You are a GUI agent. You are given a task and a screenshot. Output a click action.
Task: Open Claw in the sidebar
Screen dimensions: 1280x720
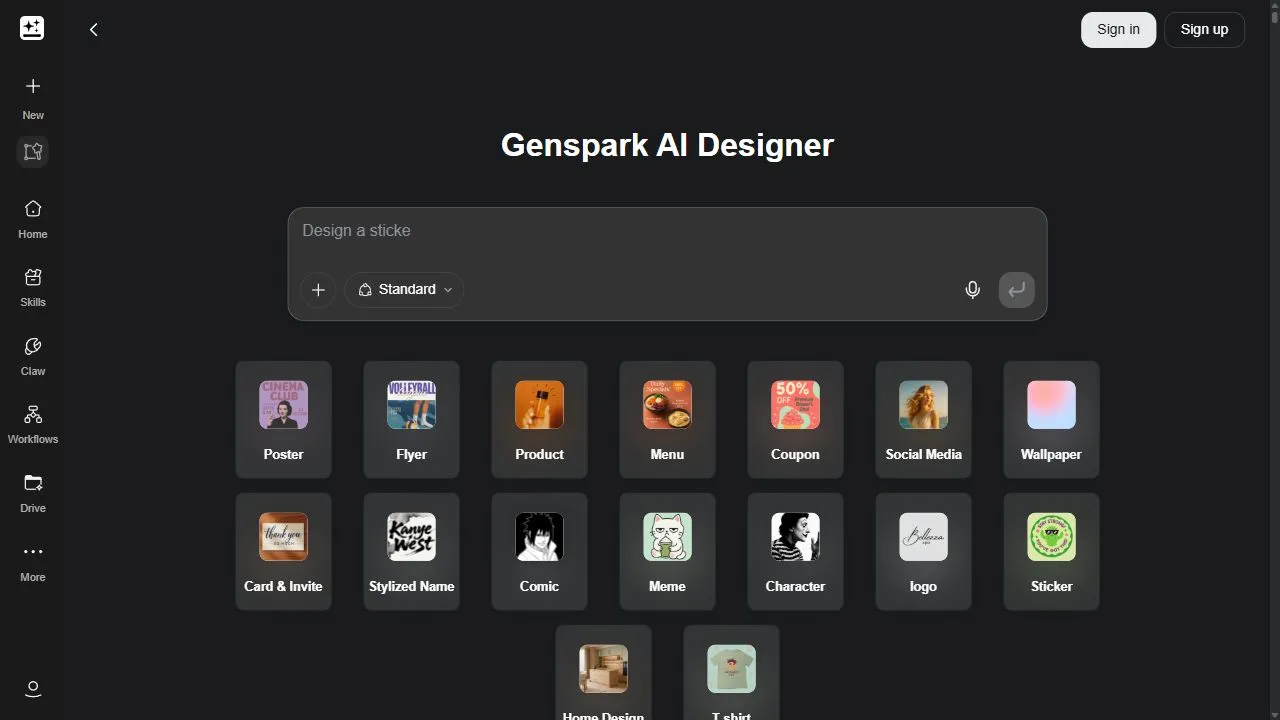coord(33,356)
